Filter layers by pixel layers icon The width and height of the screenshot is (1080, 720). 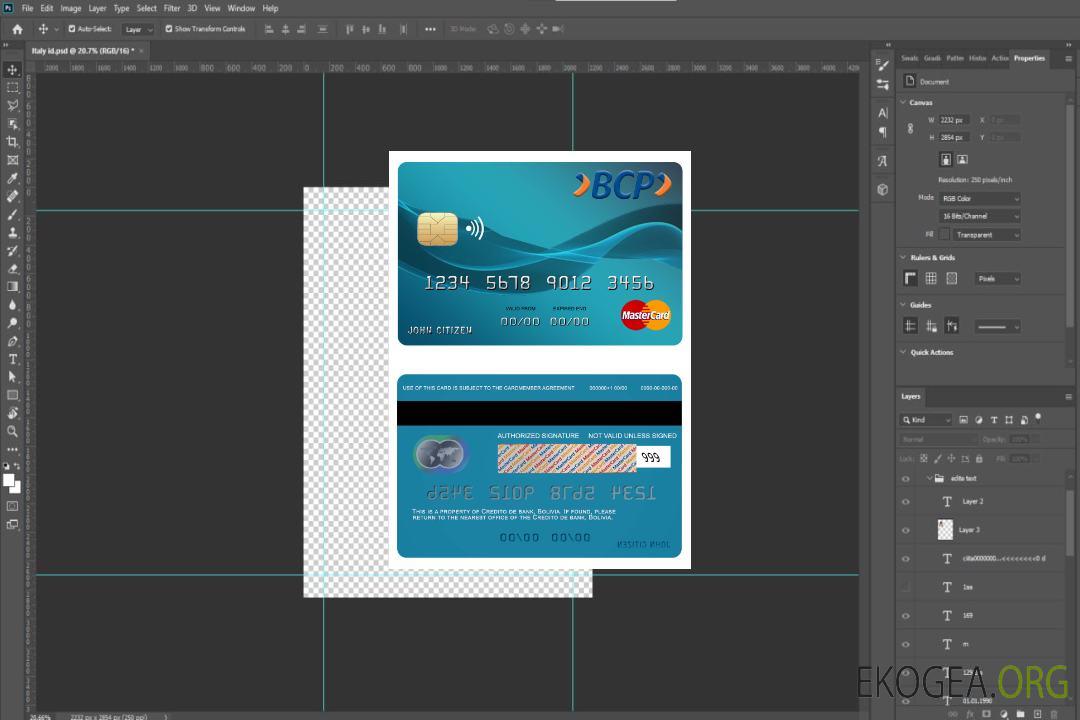click(964, 420)
